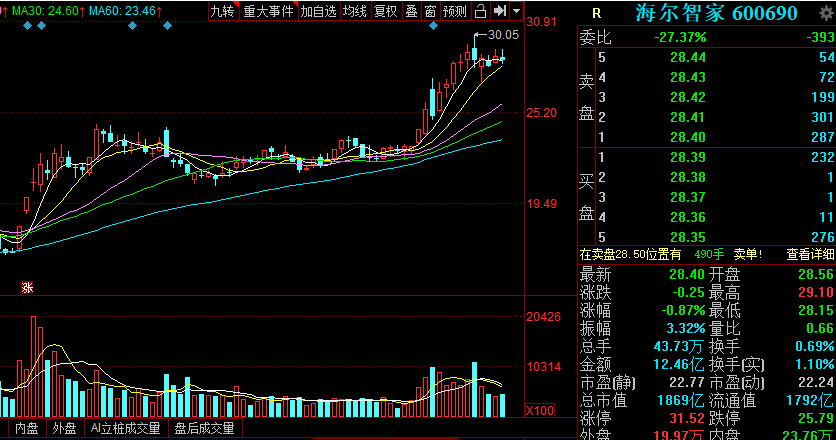The height and width of the screenshot is (440, 836).
Task: Click the X100 volume scale label
Action: 540,411
